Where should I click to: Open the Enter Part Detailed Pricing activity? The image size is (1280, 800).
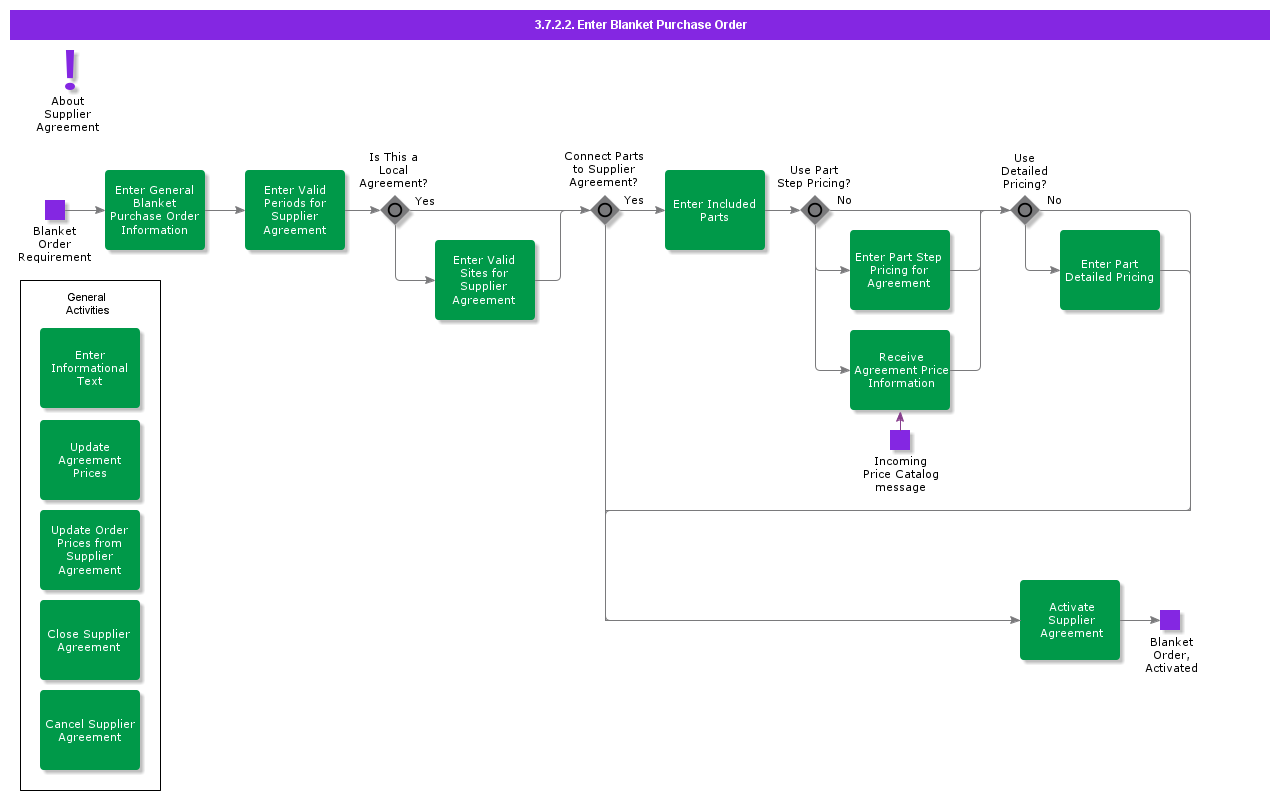pyautogui.click(x=1110, y=270)
